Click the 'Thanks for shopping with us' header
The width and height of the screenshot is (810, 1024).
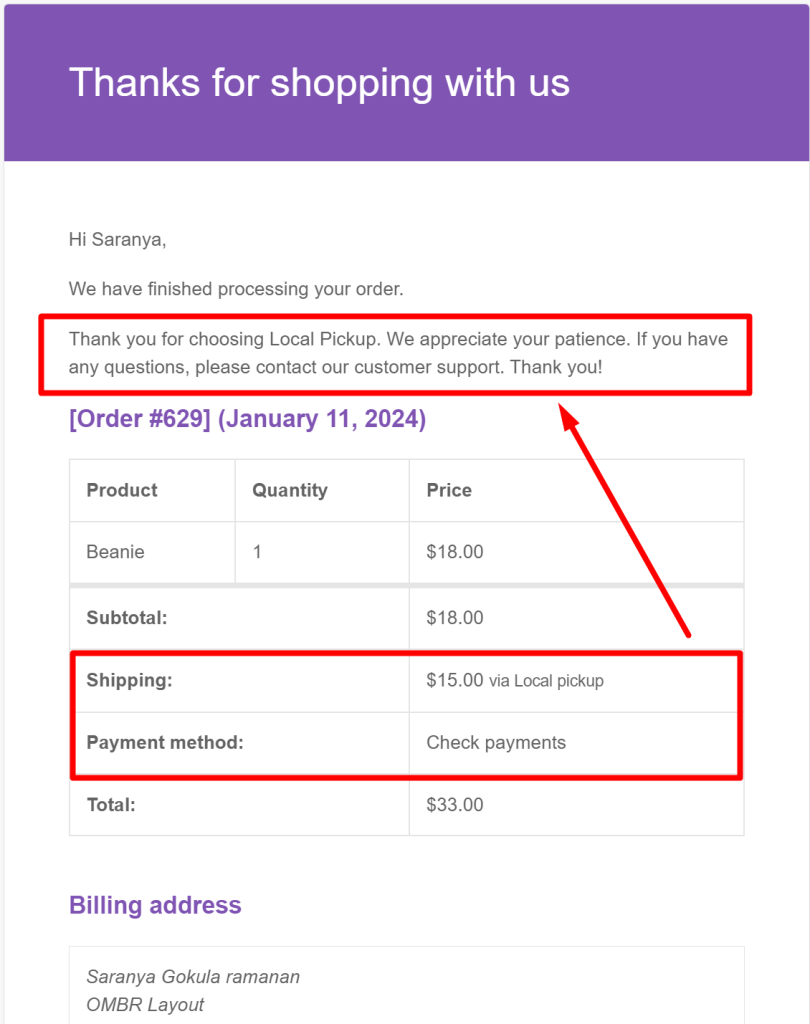pos(319,83)
